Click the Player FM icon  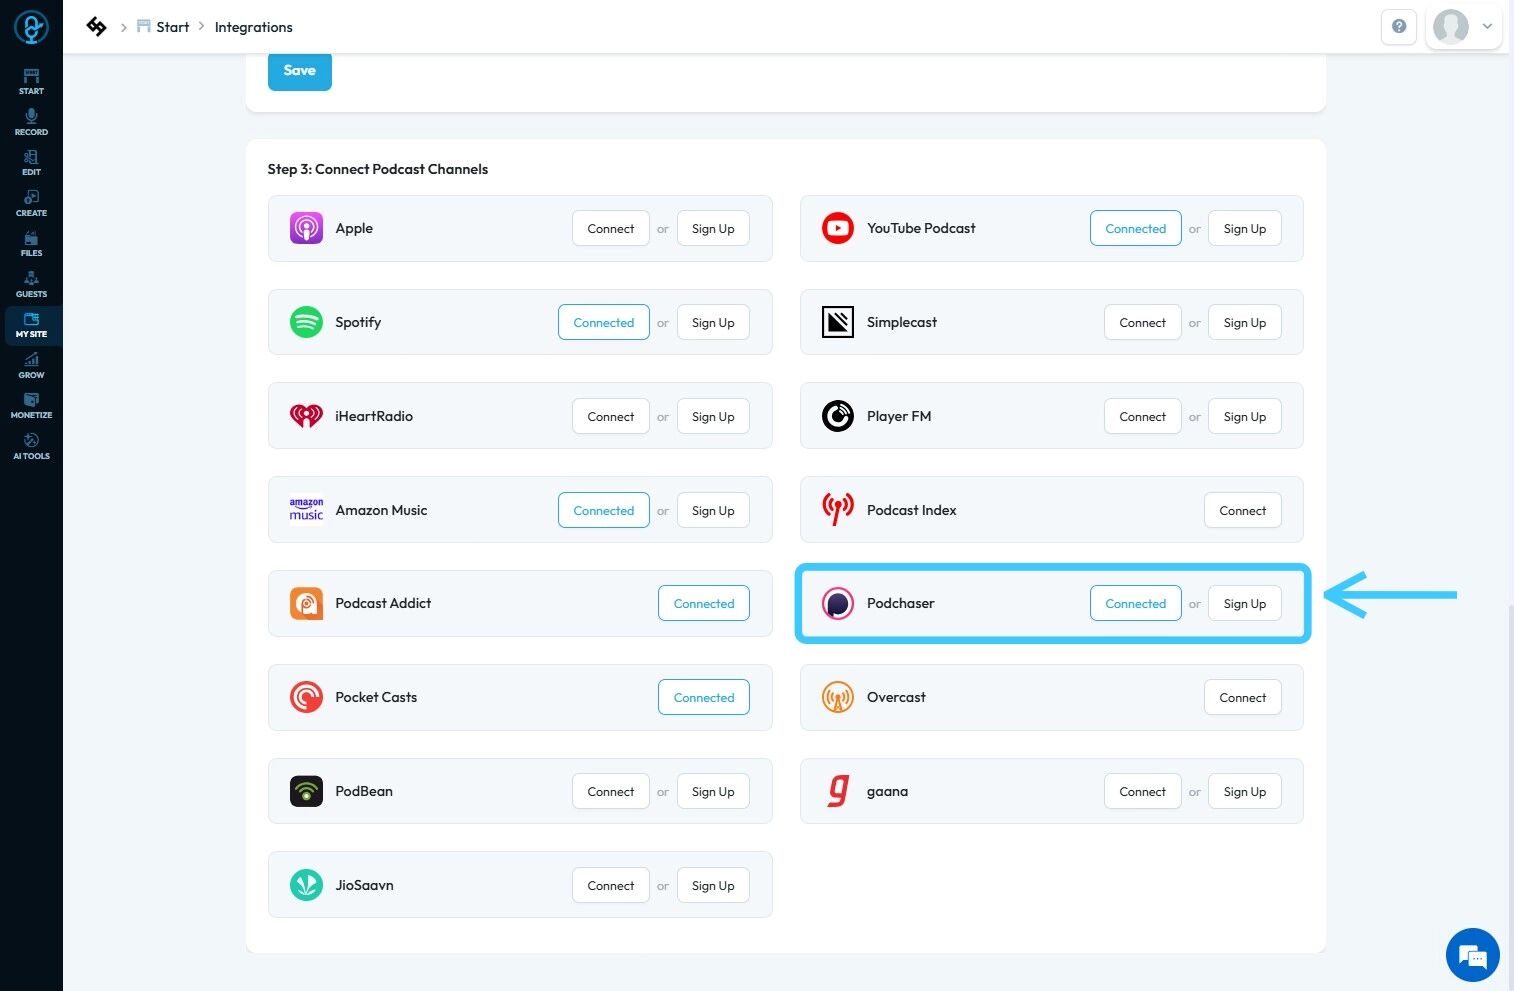tap(838, 416)
